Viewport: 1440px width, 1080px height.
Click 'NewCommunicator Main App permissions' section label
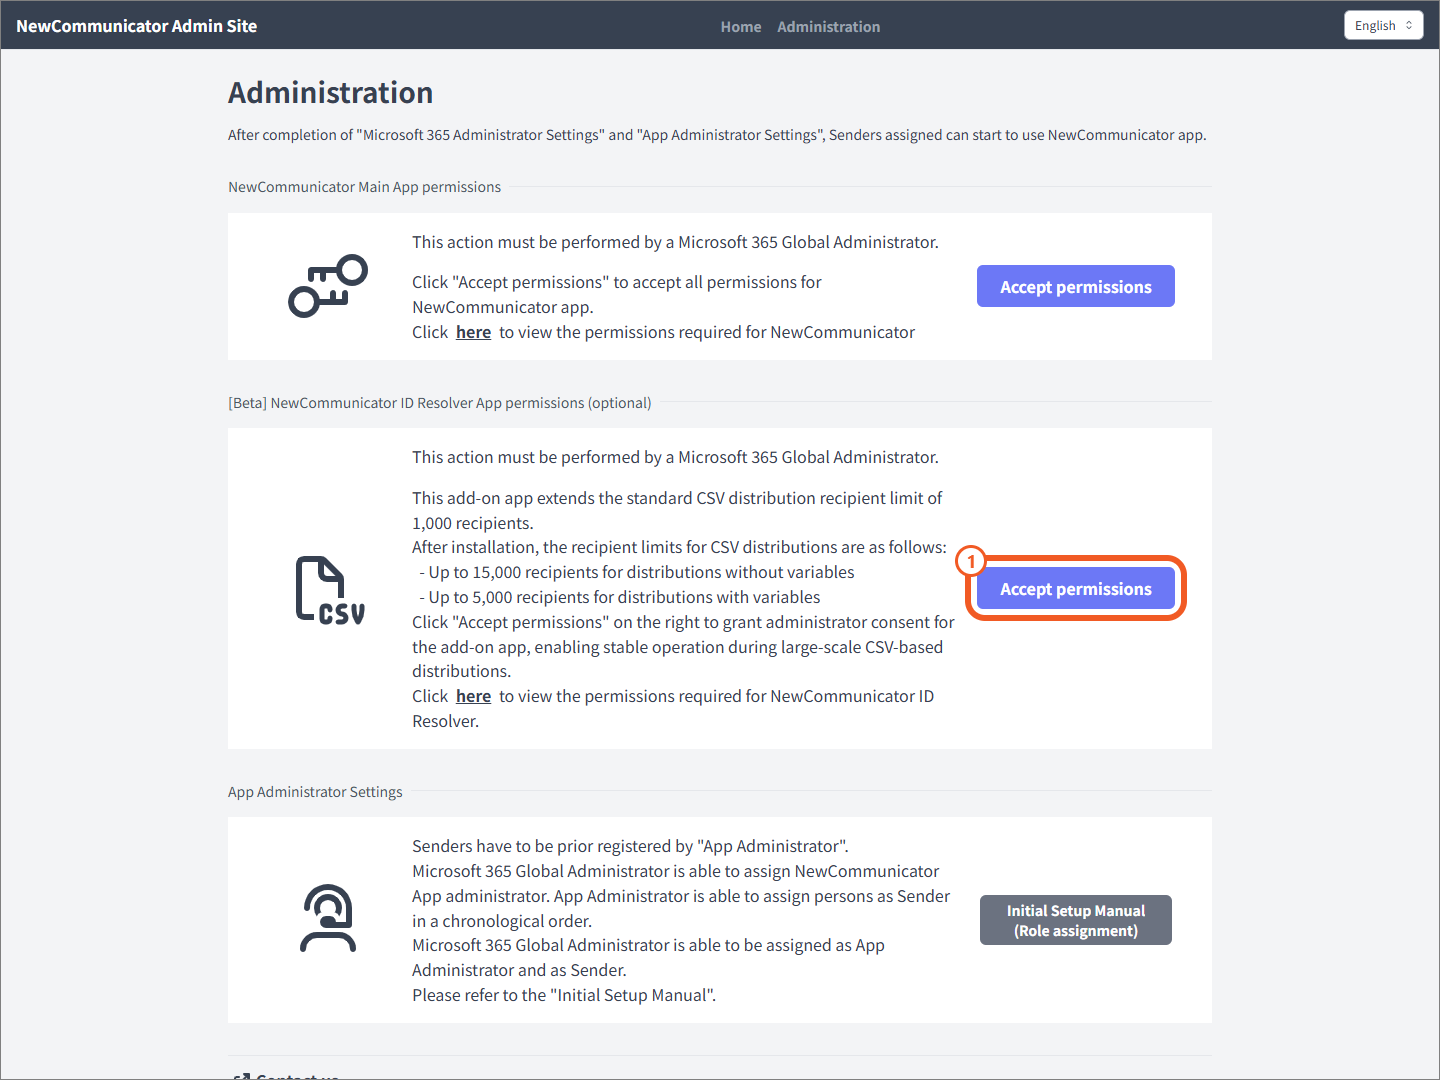click(364, 187)
